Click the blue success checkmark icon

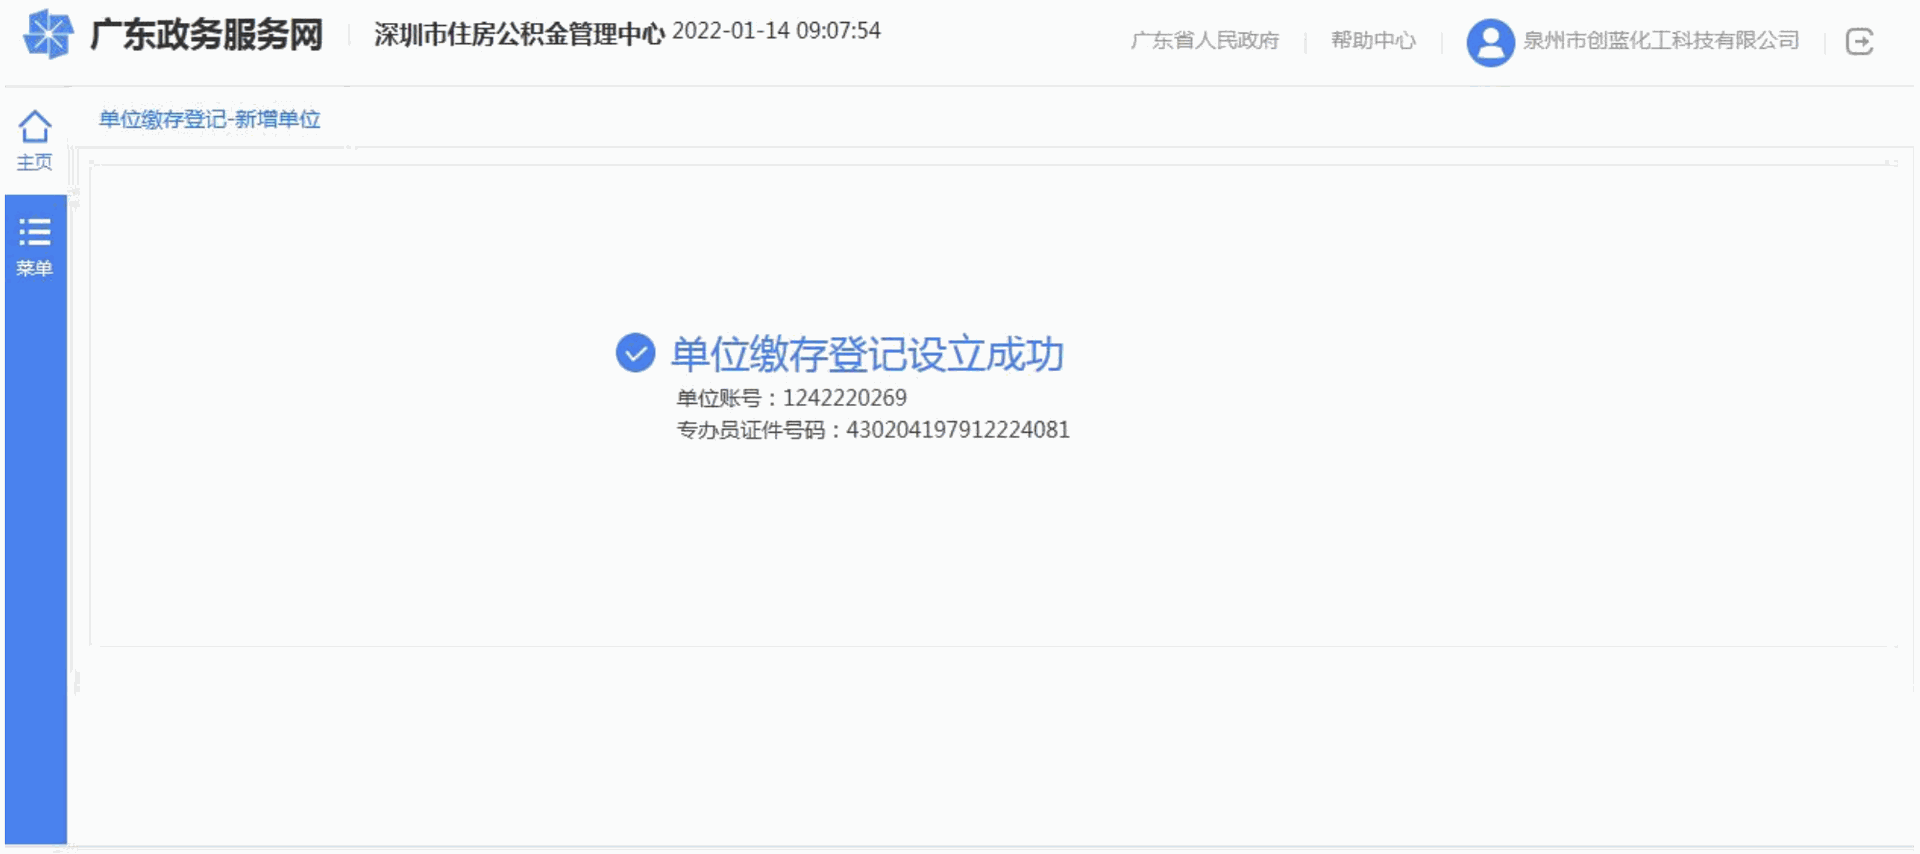pyautogui.click(x=635, y=353)
